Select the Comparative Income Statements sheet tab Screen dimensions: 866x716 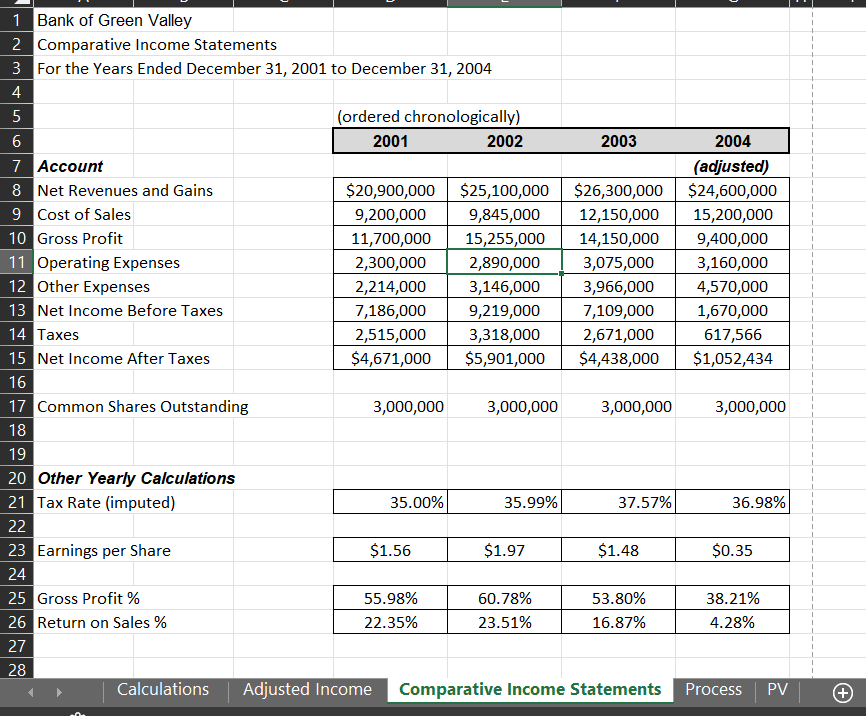530,689
